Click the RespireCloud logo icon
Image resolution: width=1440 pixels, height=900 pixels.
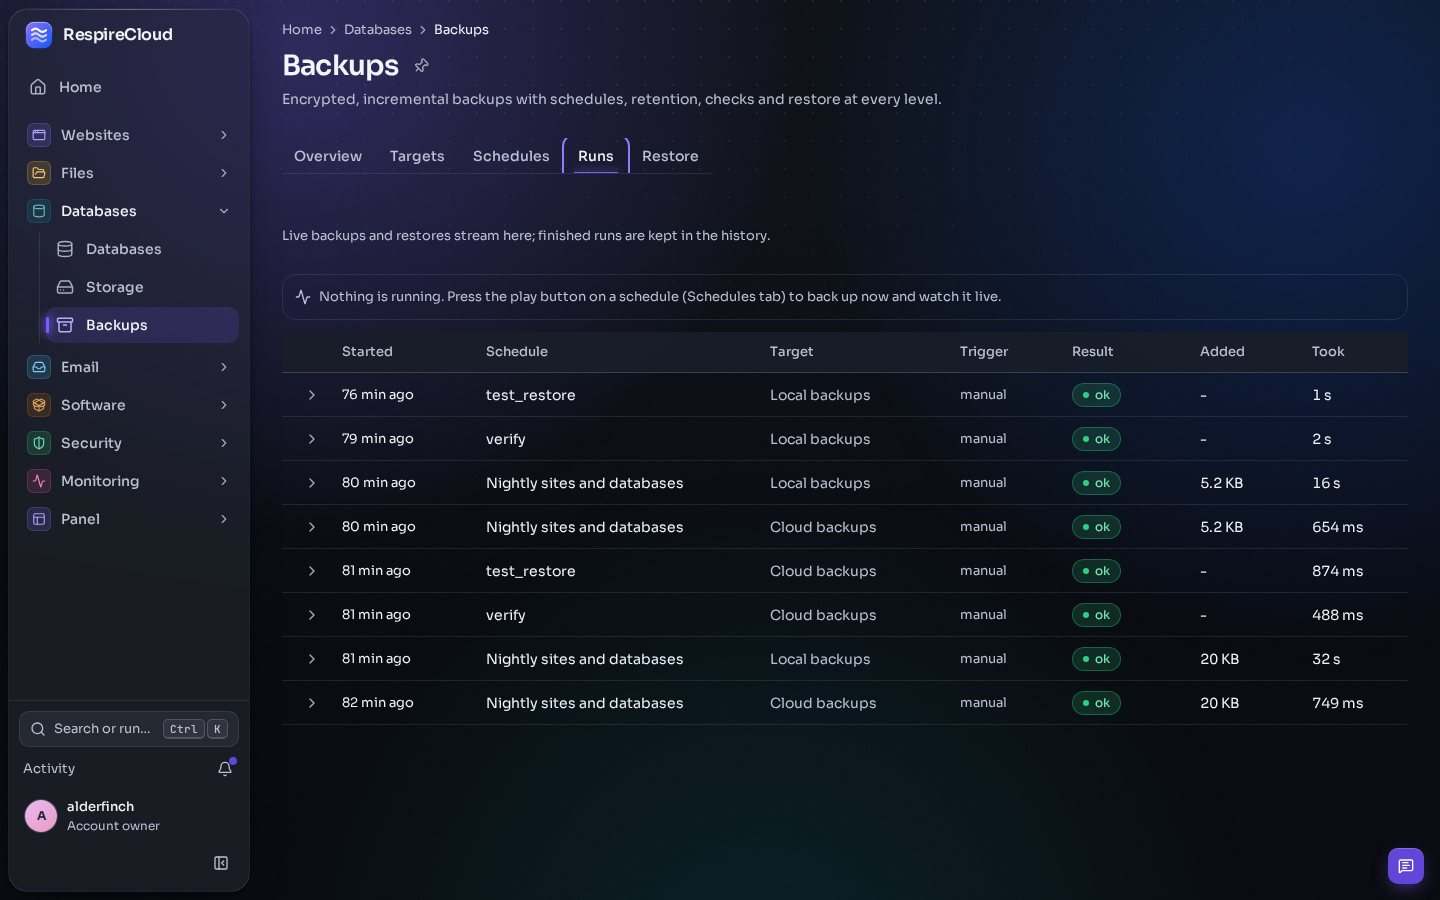(x=39, y=35)
